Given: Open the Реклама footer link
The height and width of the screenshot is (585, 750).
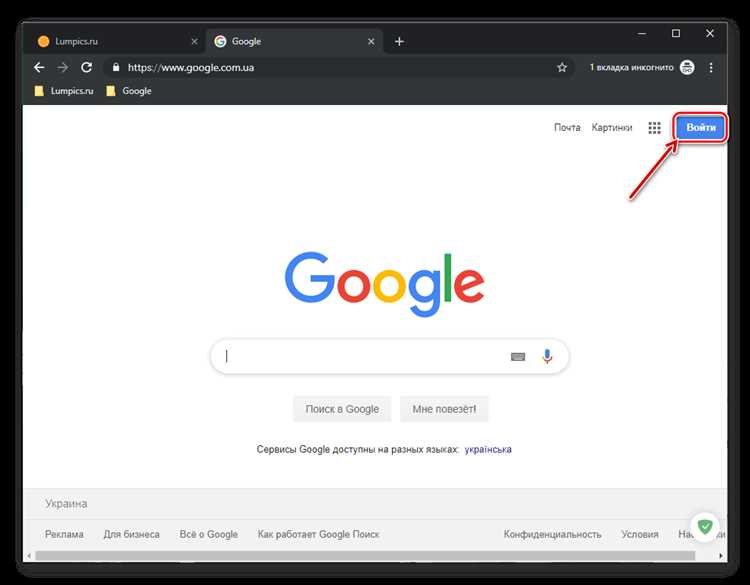Looking at the screenshot, I should [64, 534].
